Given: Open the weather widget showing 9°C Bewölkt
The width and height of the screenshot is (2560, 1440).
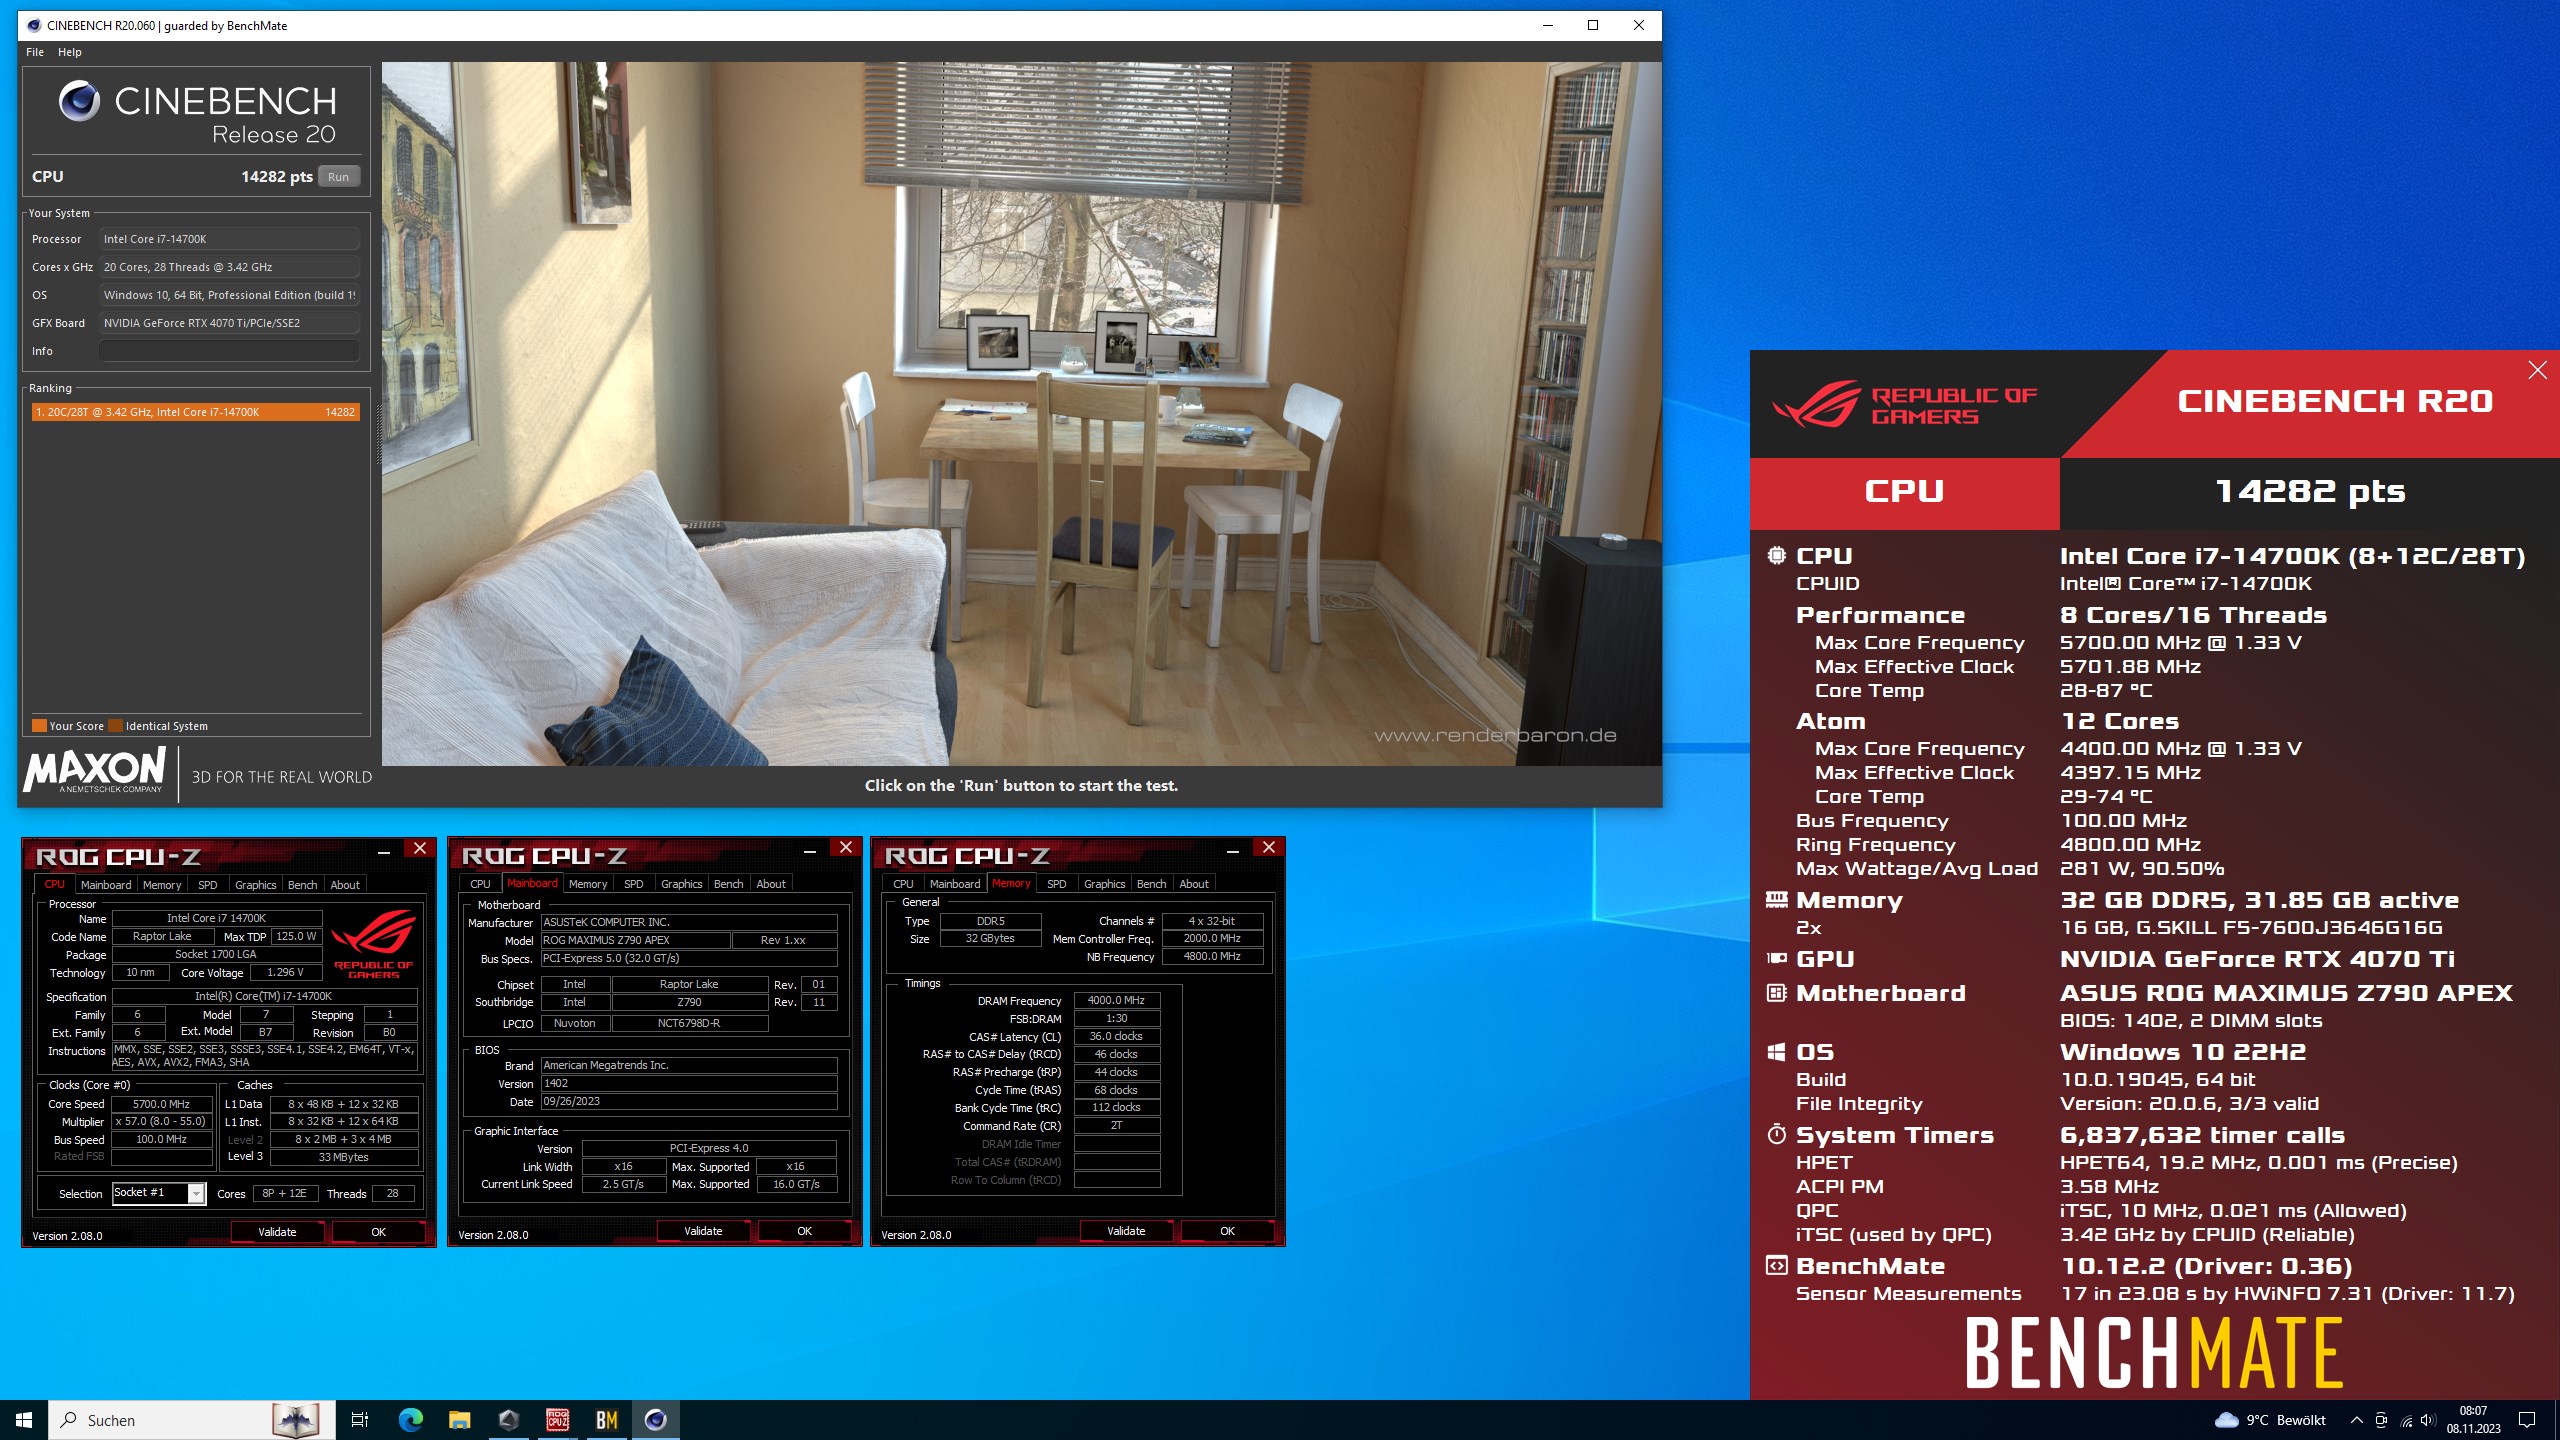Looking at the screenshot, I should 2270,1420.
